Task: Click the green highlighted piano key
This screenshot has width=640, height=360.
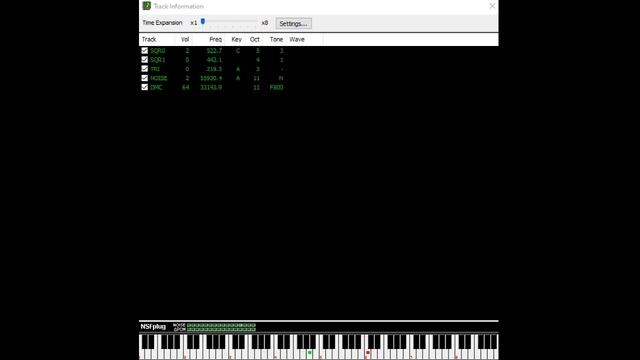Action: coord(309,353)
